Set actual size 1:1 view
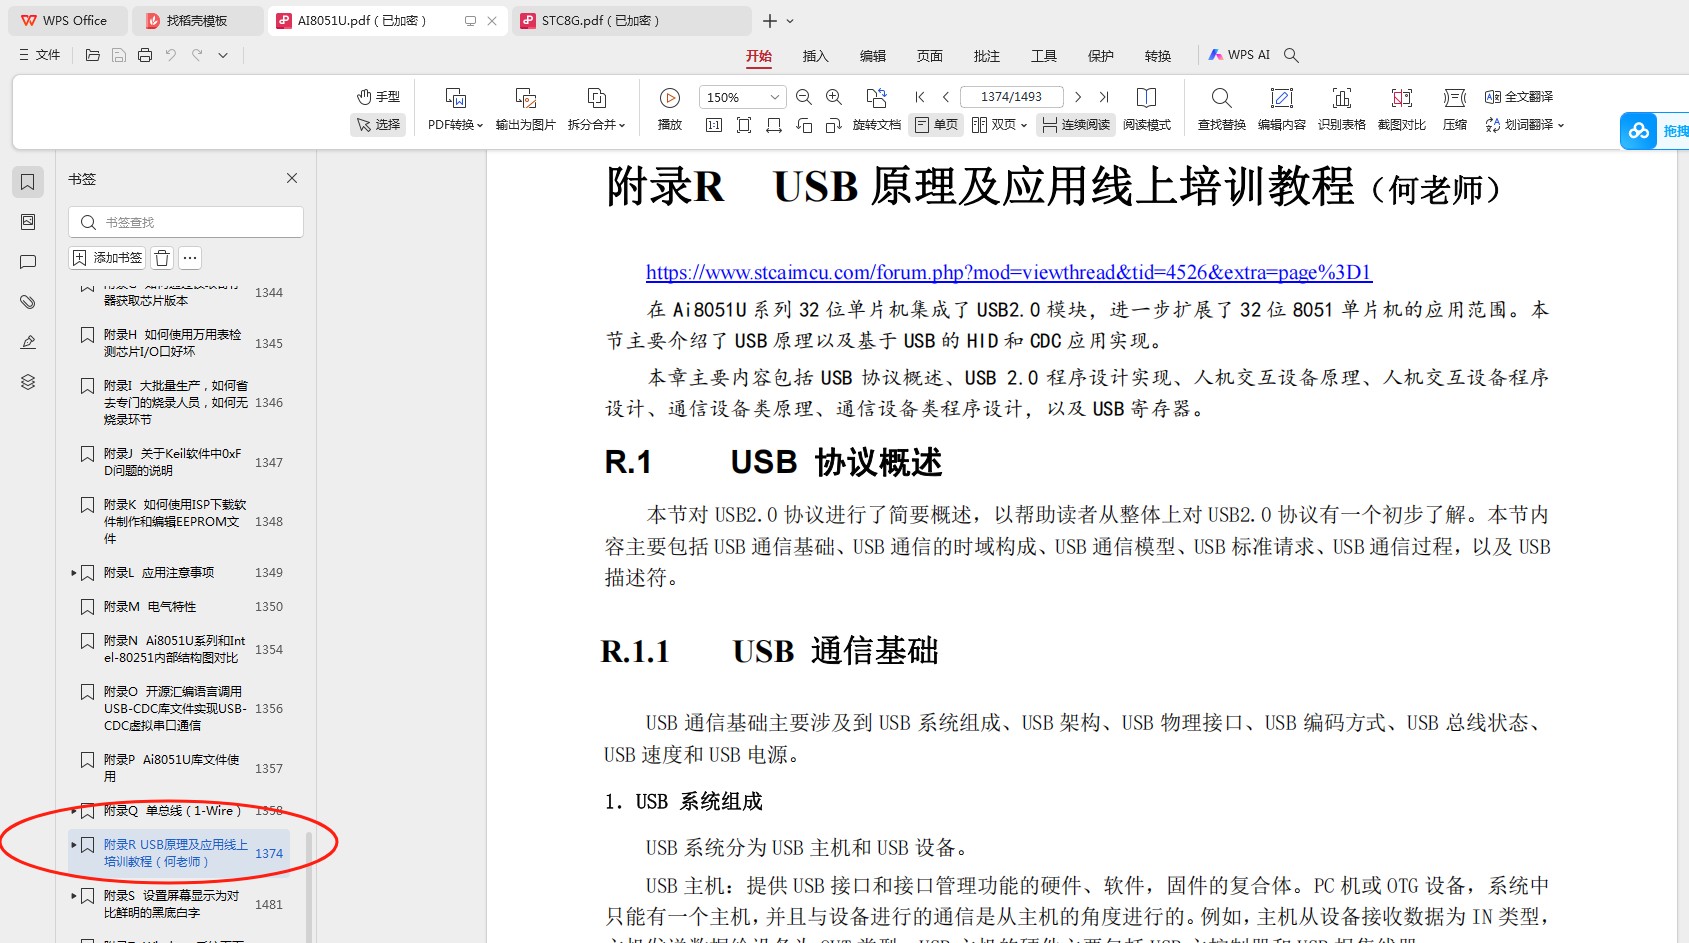The width and height of the screenshot is (1689, 943). [714, 125]
